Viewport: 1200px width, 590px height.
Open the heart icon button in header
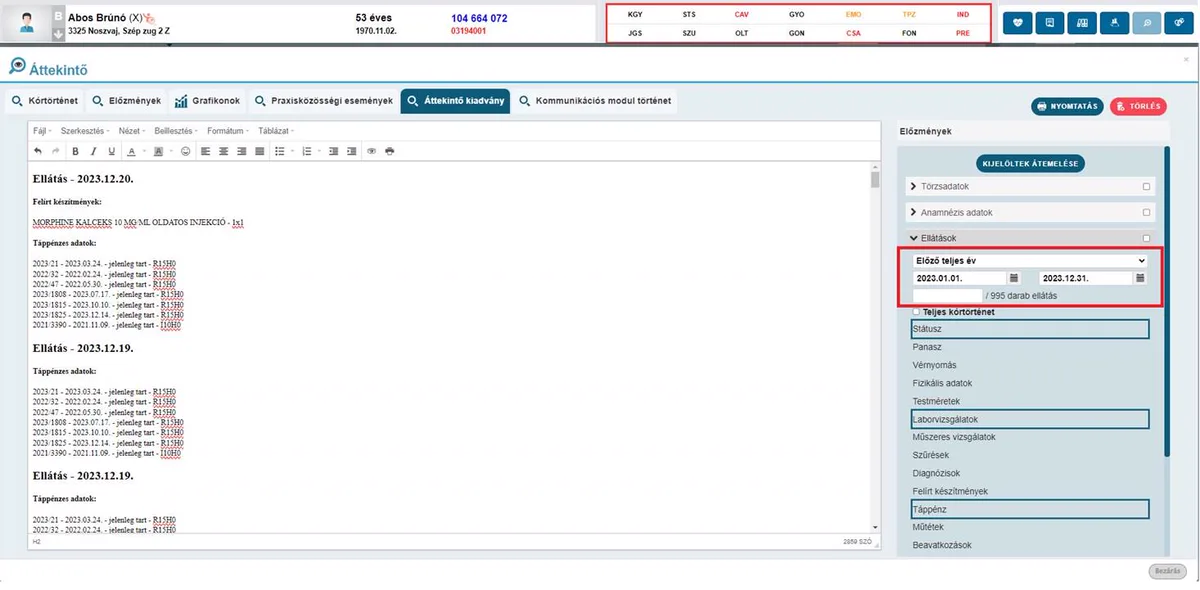[x=1017, y=22]
